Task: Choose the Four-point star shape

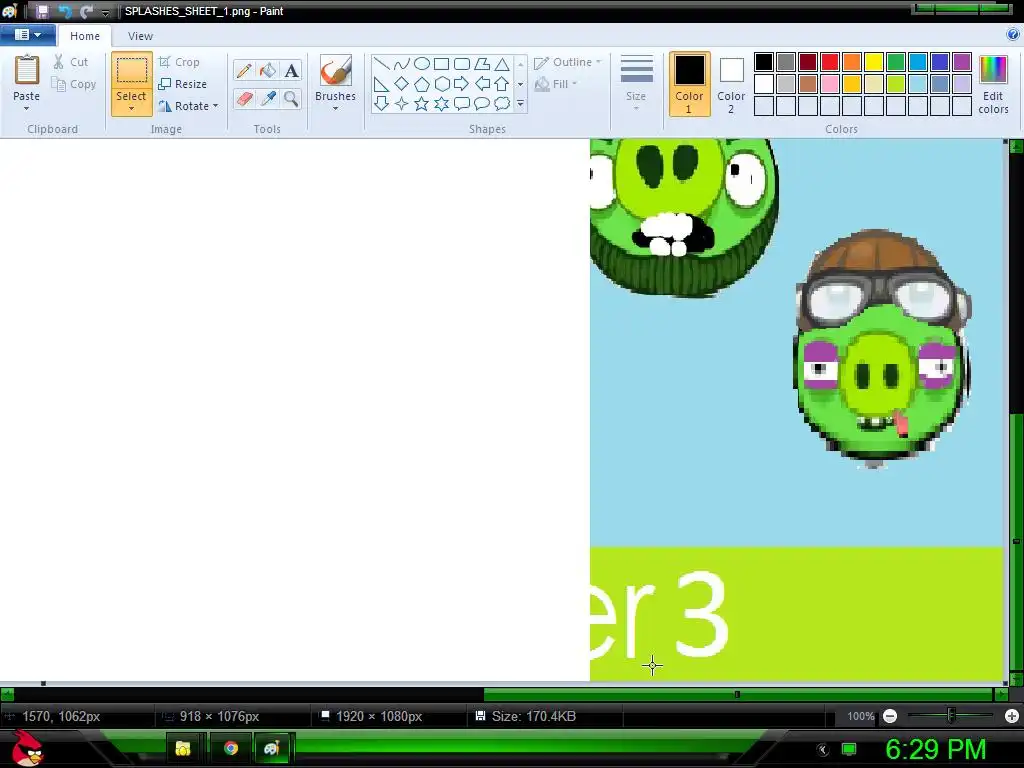Action: [x=402, y=103]
